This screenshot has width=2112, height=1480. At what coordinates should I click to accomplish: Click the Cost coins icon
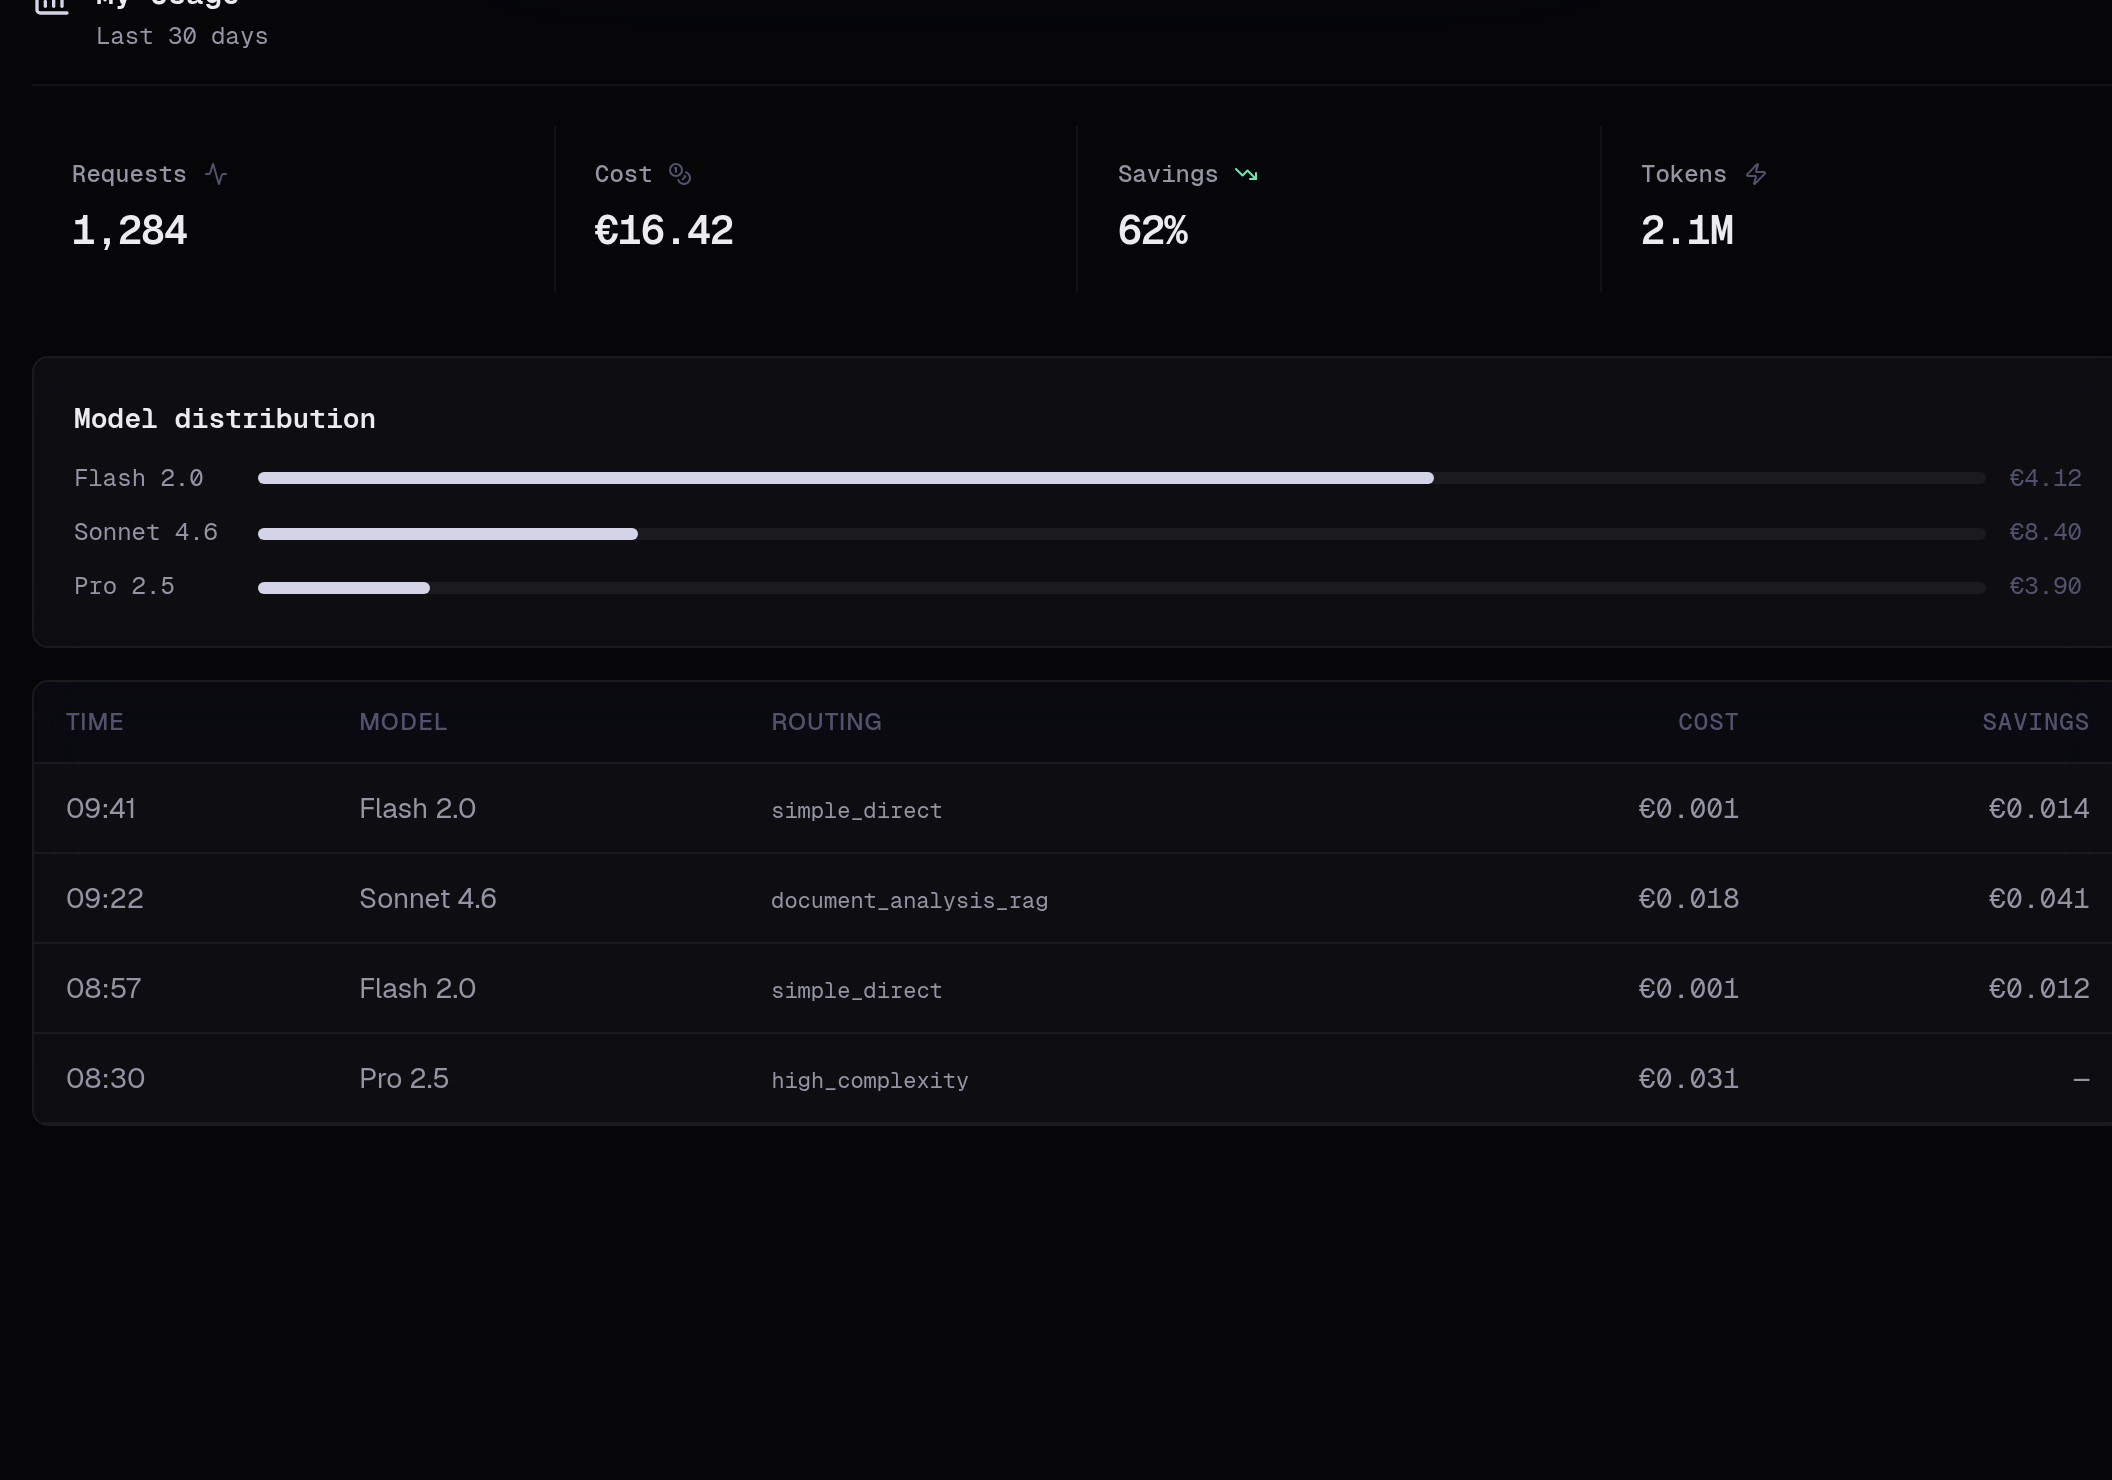pos(680,174)
